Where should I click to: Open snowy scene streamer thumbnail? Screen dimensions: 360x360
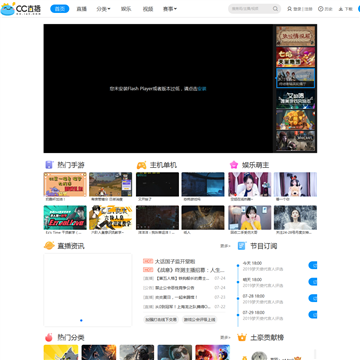tap(295, 217)
